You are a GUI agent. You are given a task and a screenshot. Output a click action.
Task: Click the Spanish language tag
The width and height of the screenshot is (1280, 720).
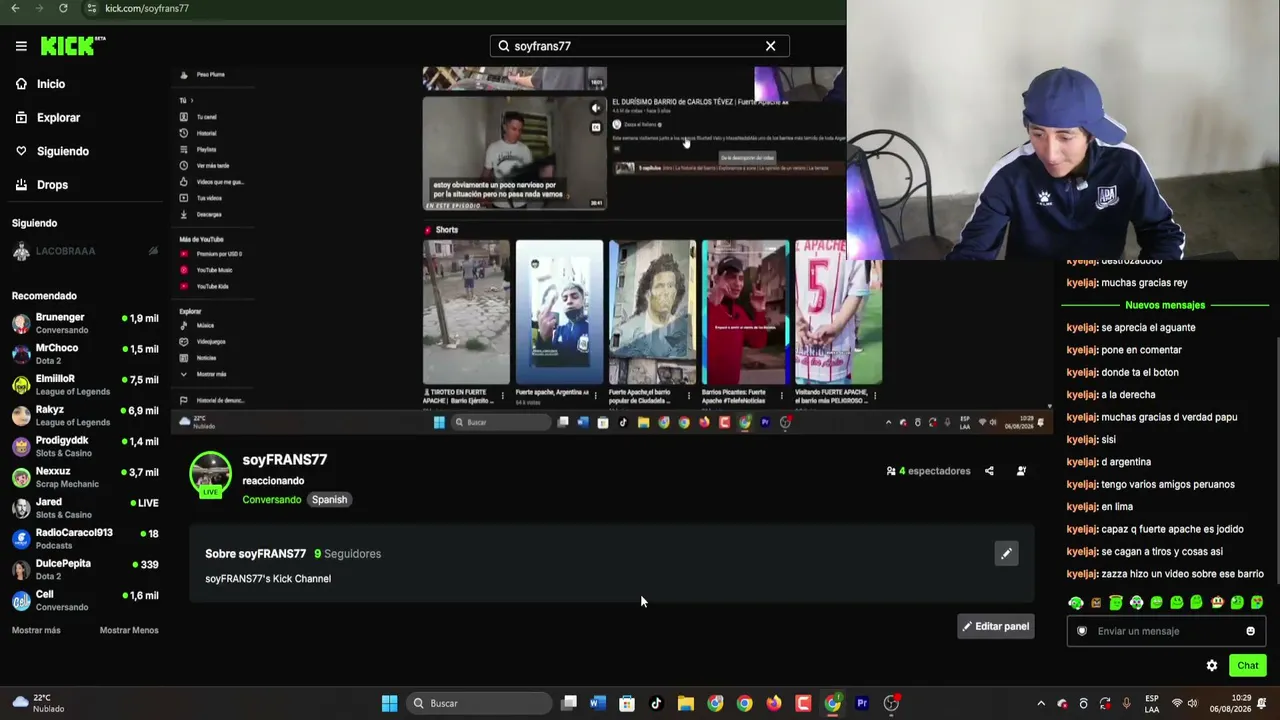[329, 500]
